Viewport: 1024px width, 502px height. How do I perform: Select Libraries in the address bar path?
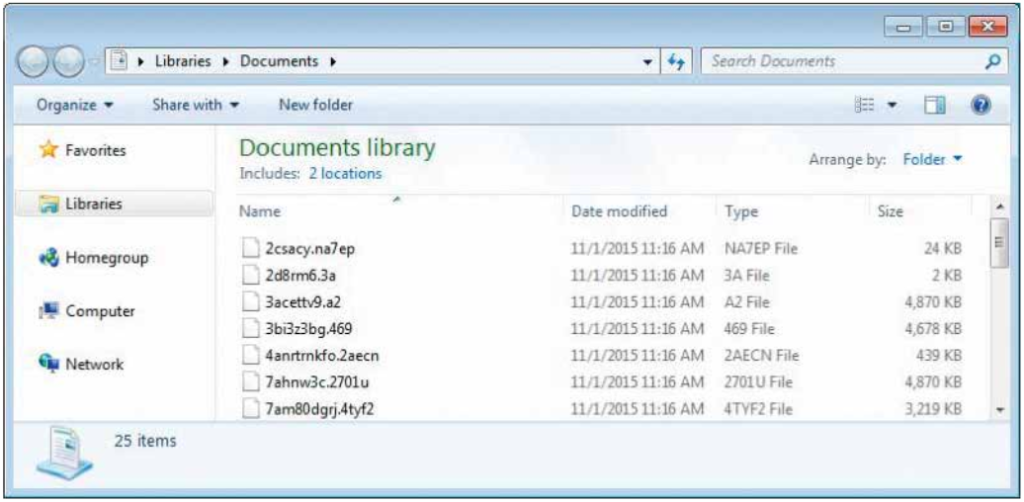coord(183,61)
